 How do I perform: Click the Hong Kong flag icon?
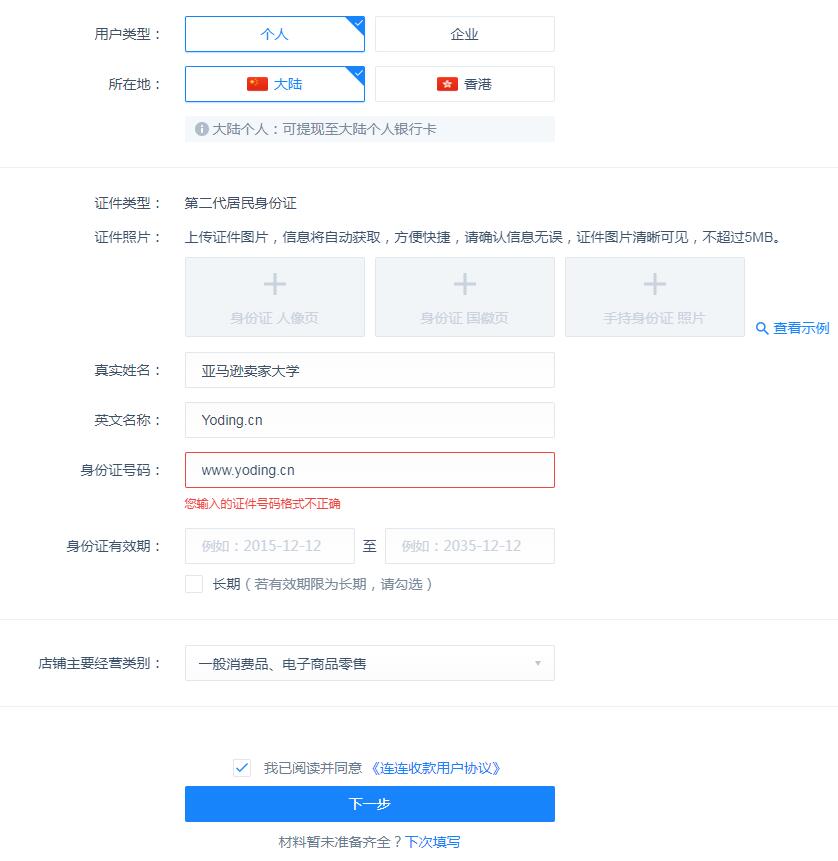click(447, 84)
